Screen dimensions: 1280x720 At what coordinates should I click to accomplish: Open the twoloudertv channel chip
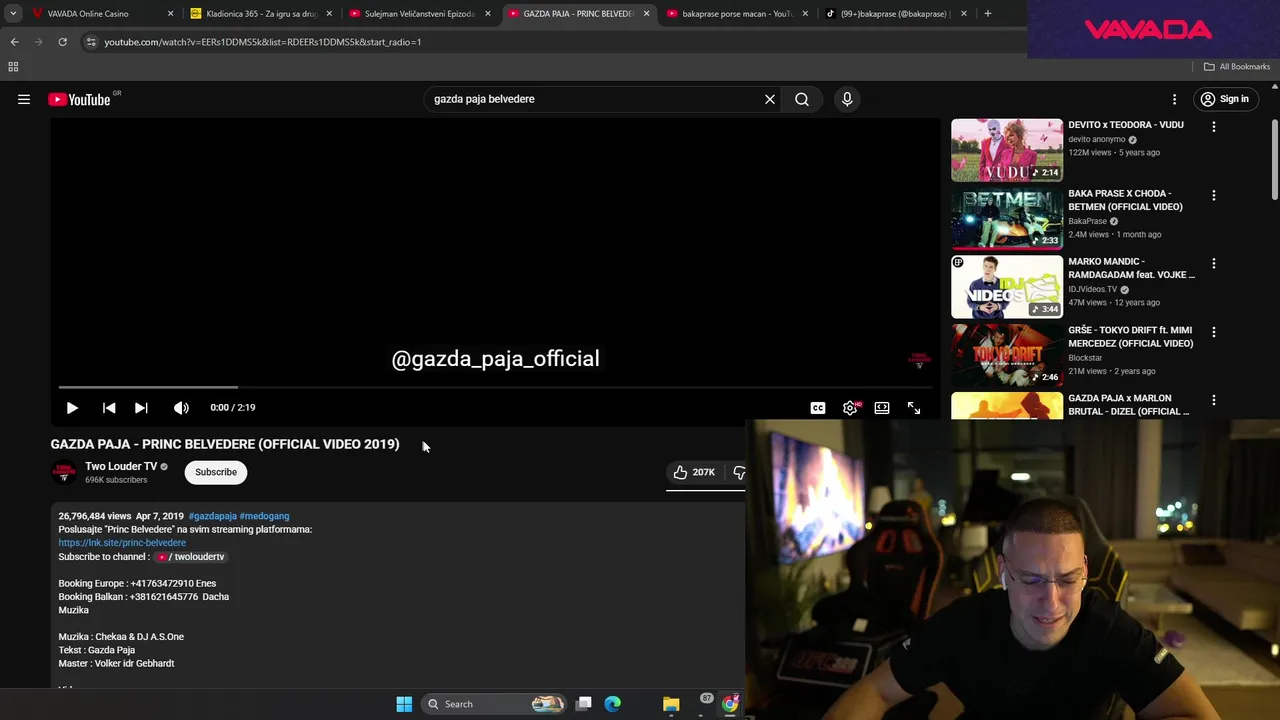pos(190,557)
